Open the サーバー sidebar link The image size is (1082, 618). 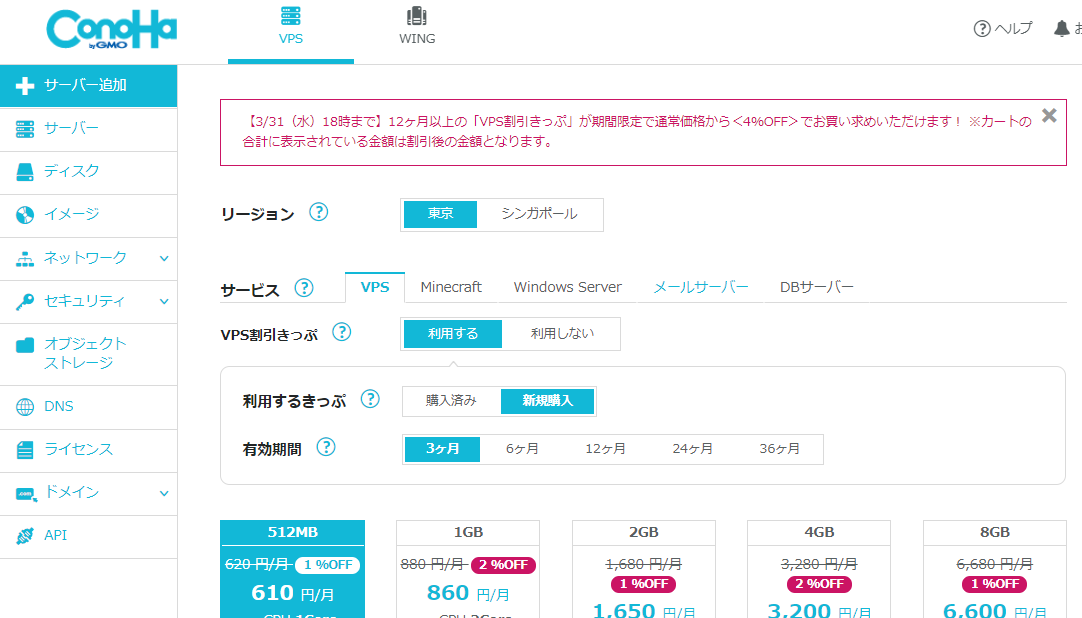pos(88,129)
